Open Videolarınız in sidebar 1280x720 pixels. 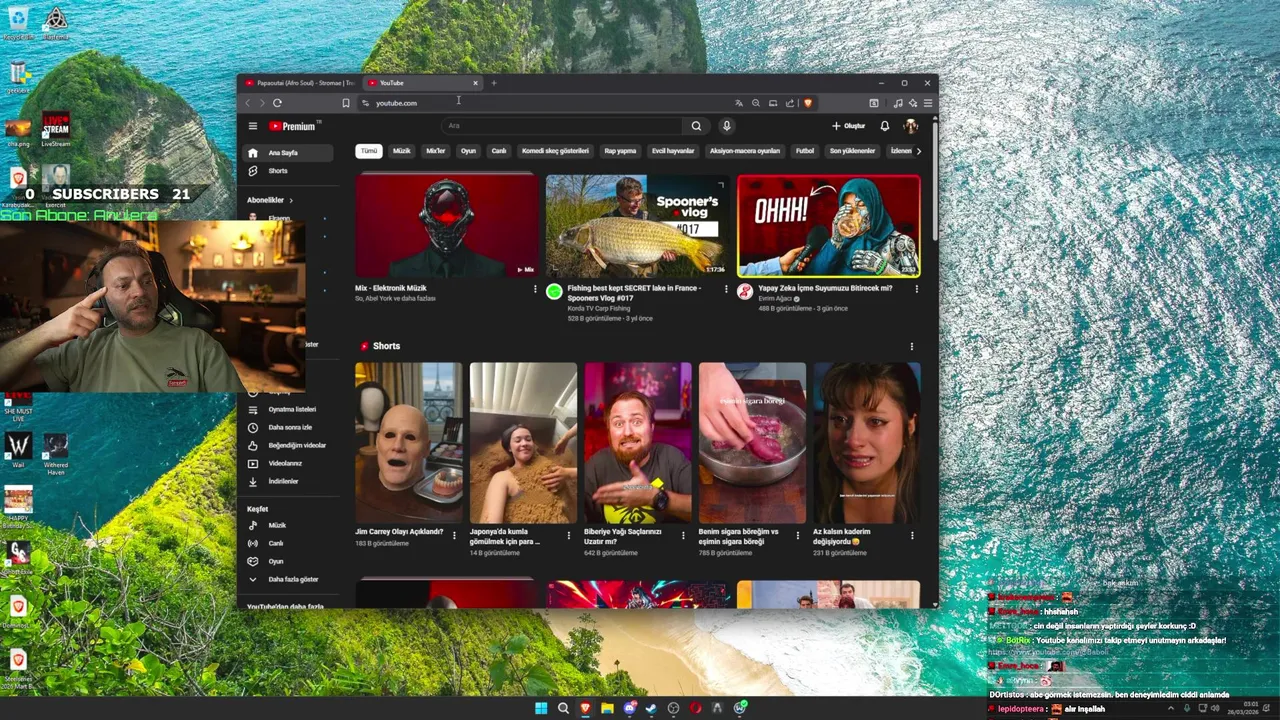290,463
